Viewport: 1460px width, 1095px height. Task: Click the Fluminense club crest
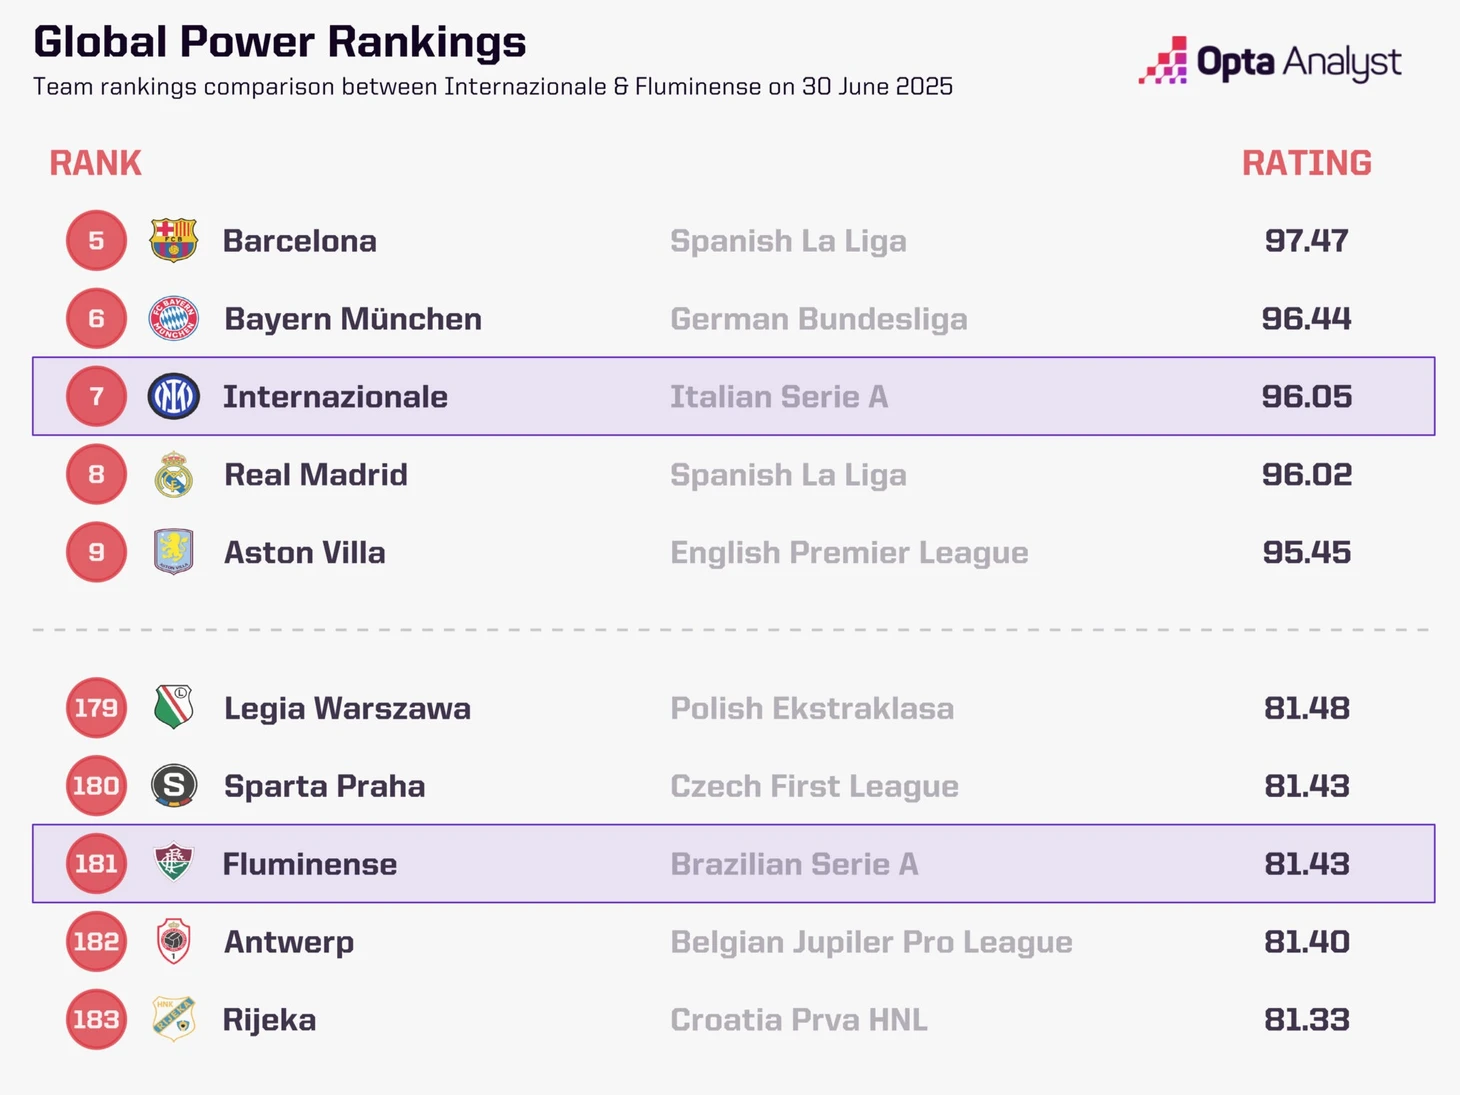click(173, 863)
